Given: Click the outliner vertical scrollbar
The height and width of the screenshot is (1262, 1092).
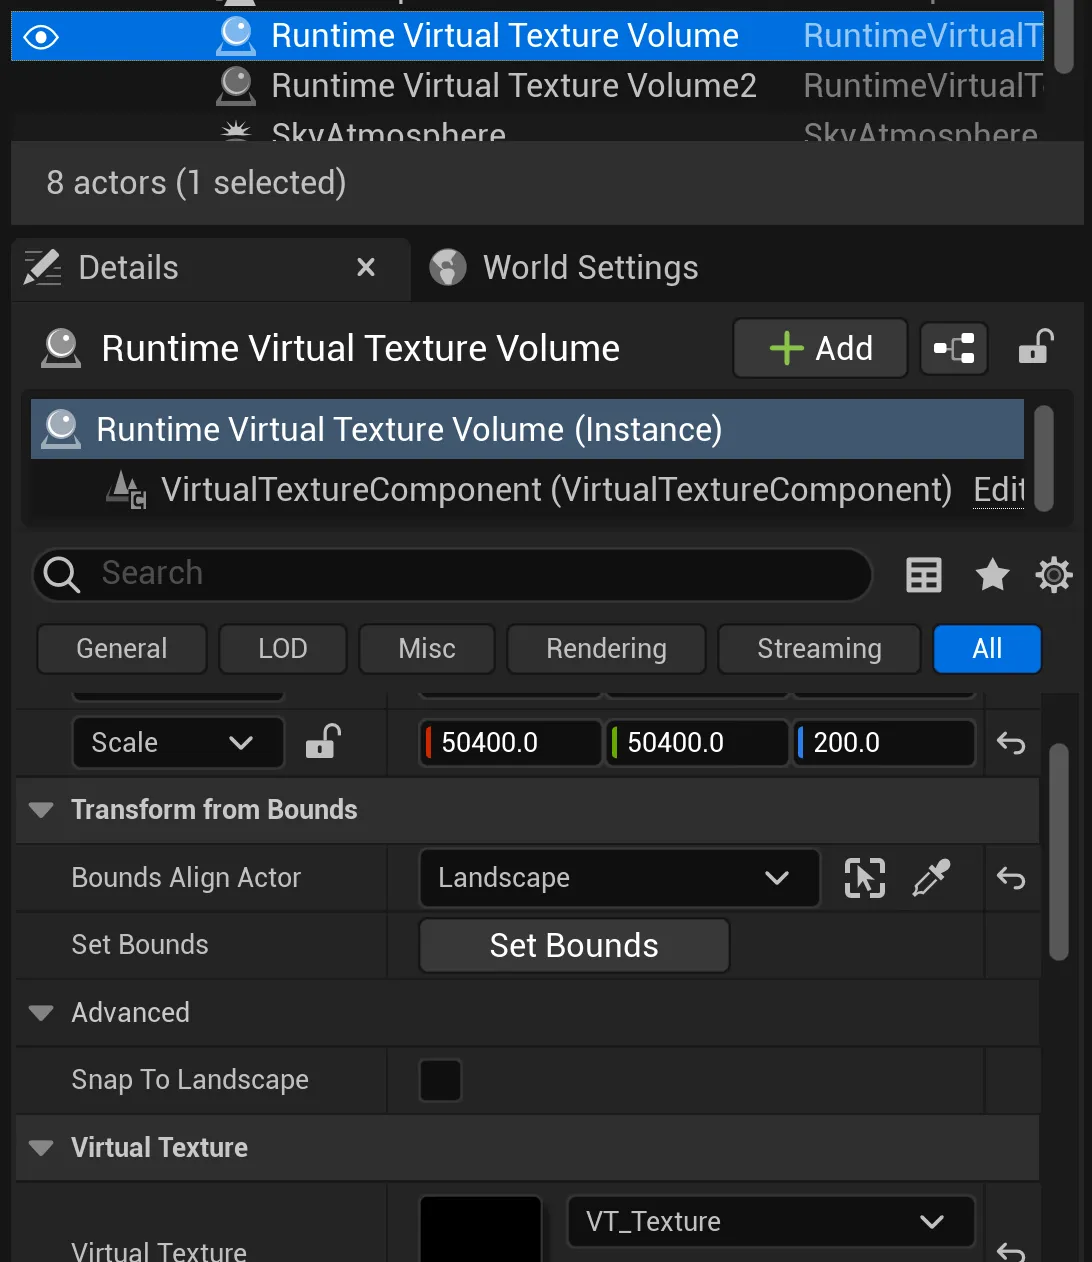Looking at the screenshot, I should [x=1064, y=38].
